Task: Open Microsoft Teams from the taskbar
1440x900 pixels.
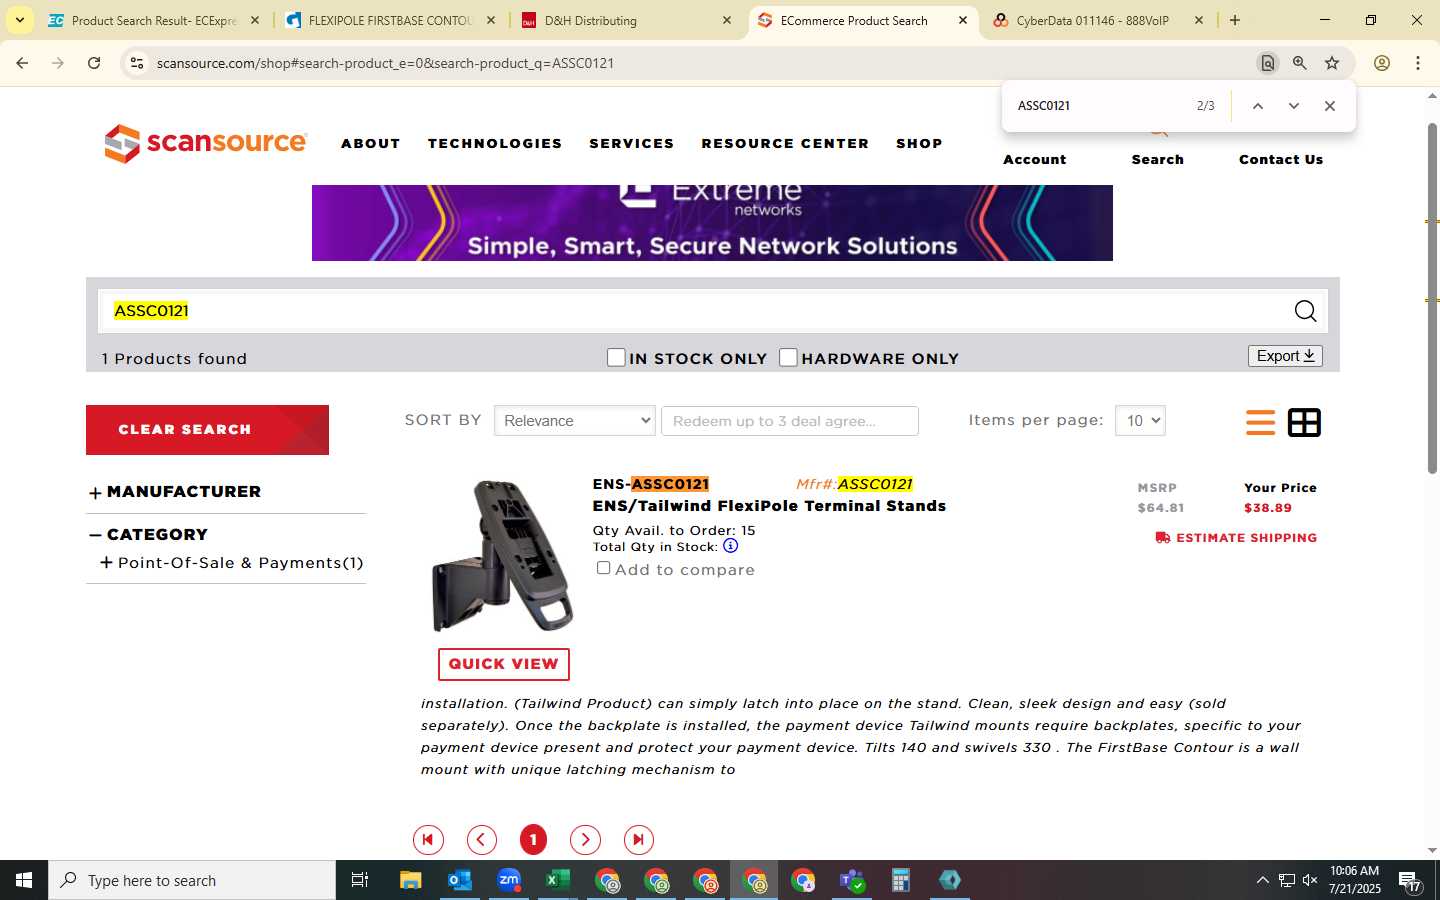Action: coord(852,880)
